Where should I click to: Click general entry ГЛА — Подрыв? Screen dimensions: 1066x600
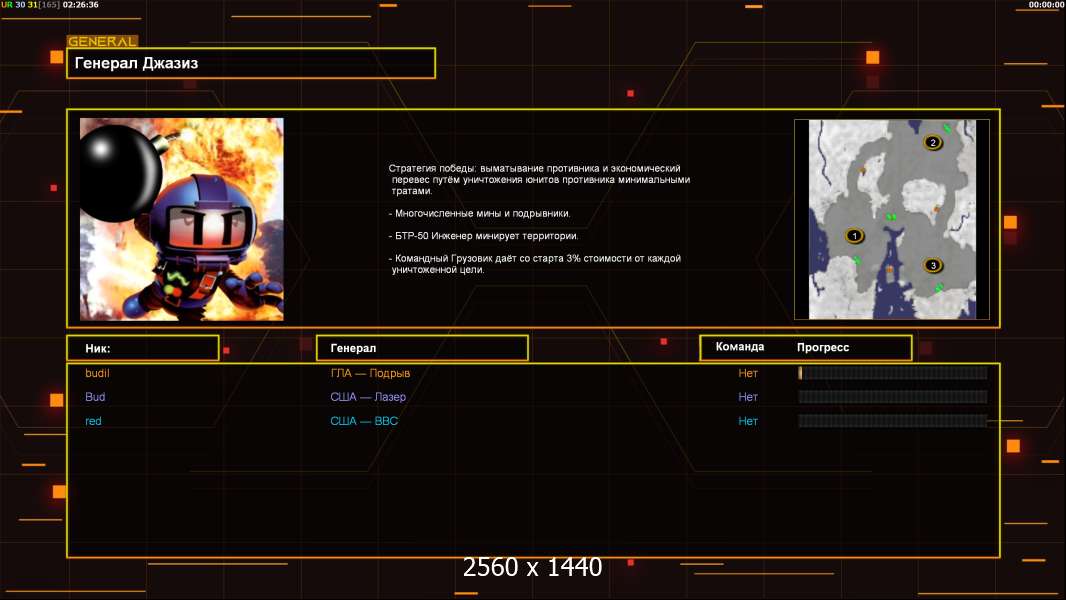point(370,373)
